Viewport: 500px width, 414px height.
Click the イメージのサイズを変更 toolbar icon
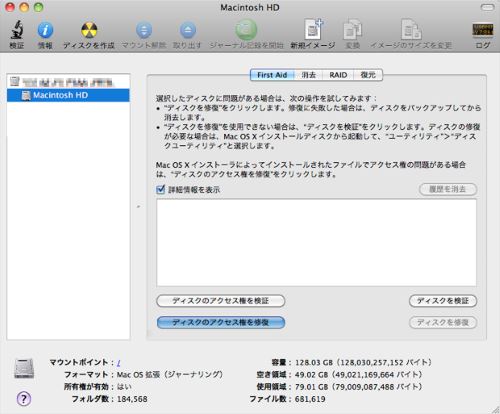coord(411,30)
